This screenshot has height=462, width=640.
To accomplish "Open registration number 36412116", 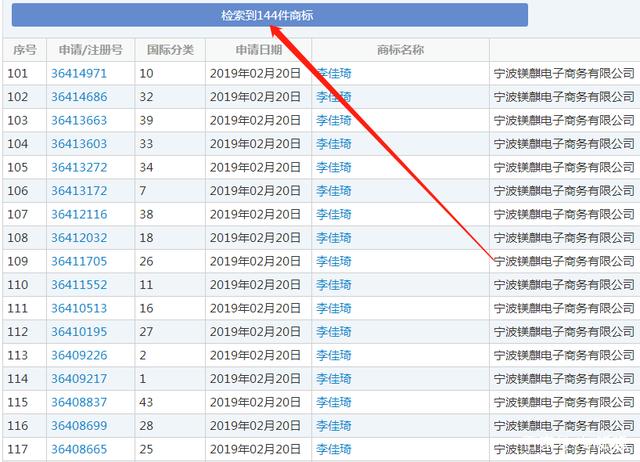I will (x=79, y=214).
